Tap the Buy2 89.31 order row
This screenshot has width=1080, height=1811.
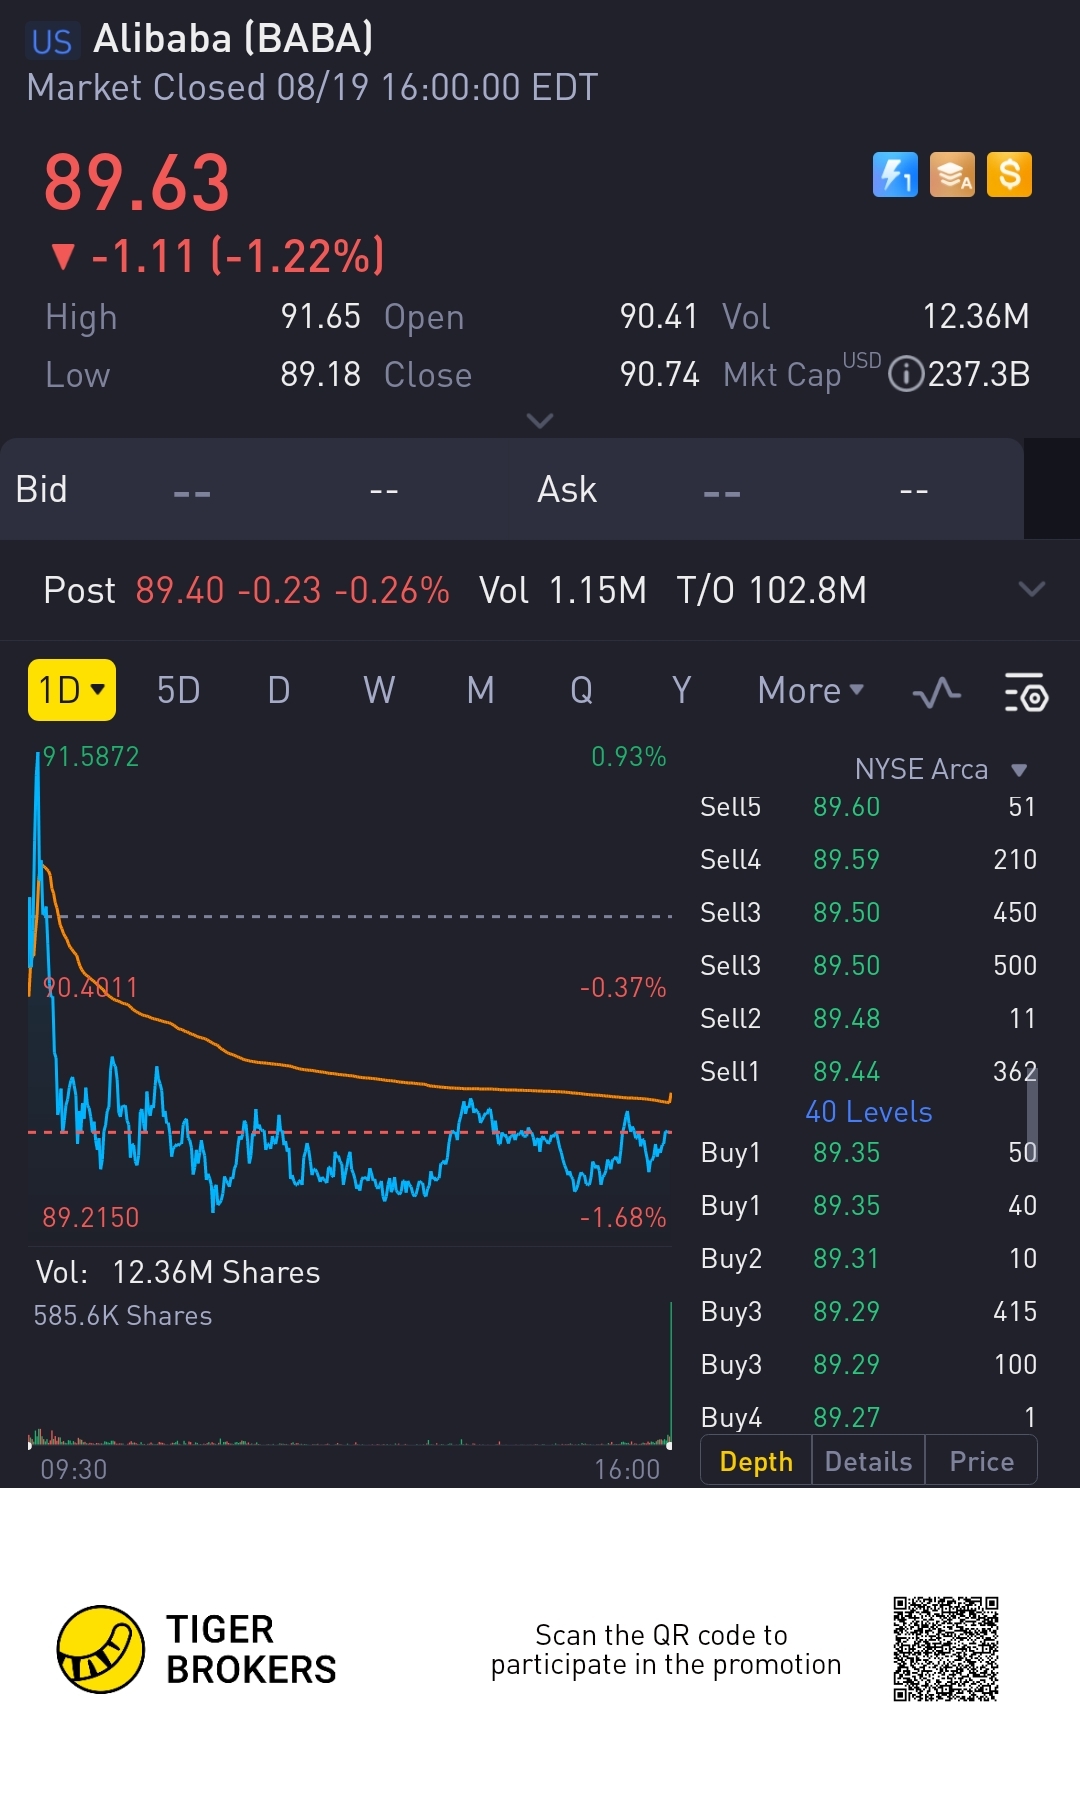(x=868, y=1259)
